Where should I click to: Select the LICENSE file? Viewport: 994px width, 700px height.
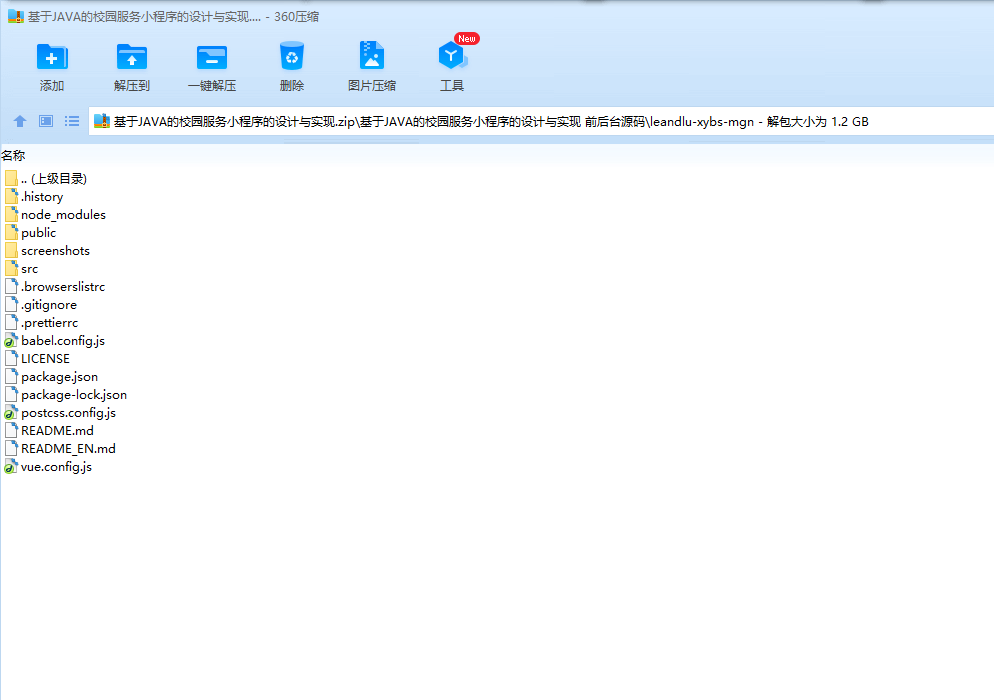click(45, 359)
